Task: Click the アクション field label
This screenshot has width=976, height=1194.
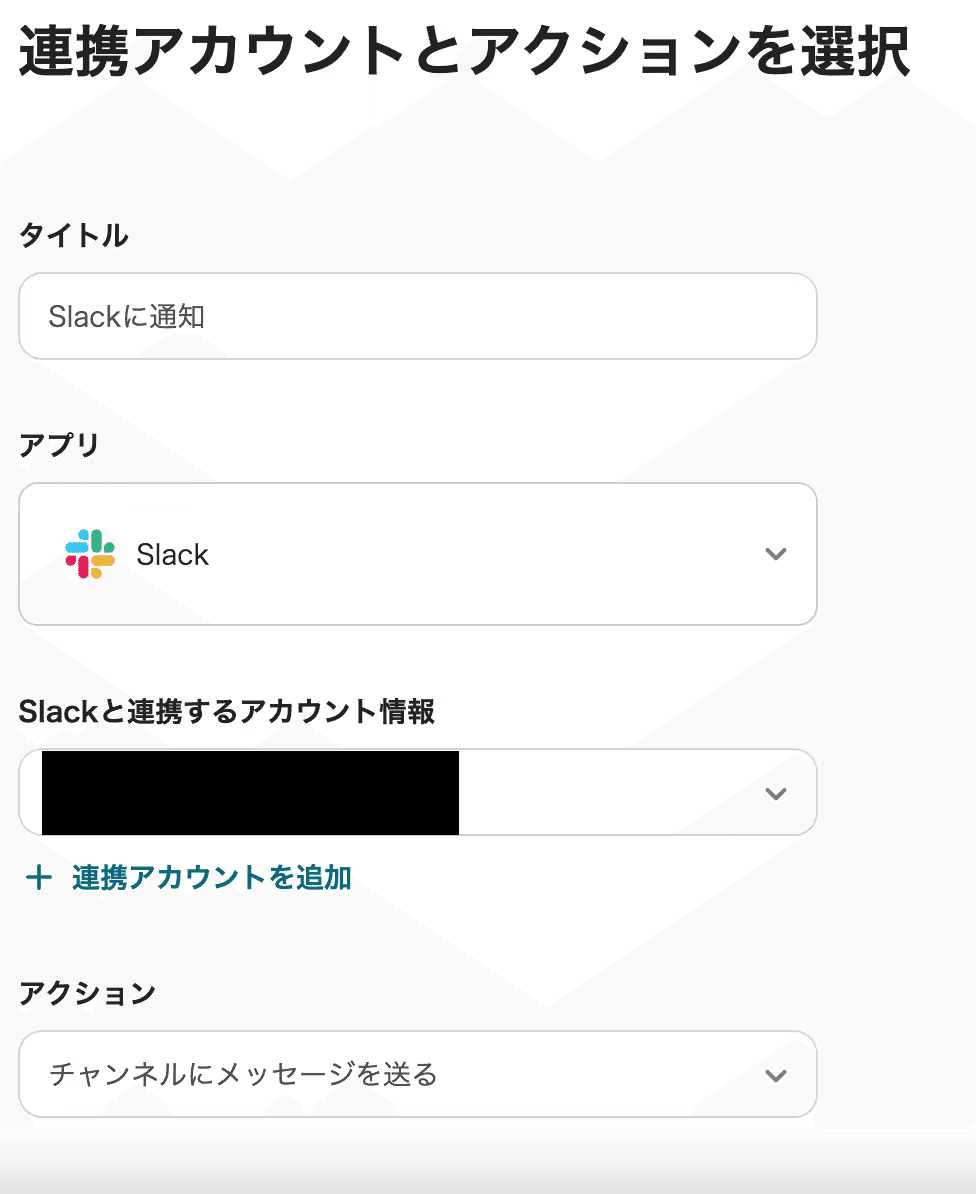Action: pos(87,993)
